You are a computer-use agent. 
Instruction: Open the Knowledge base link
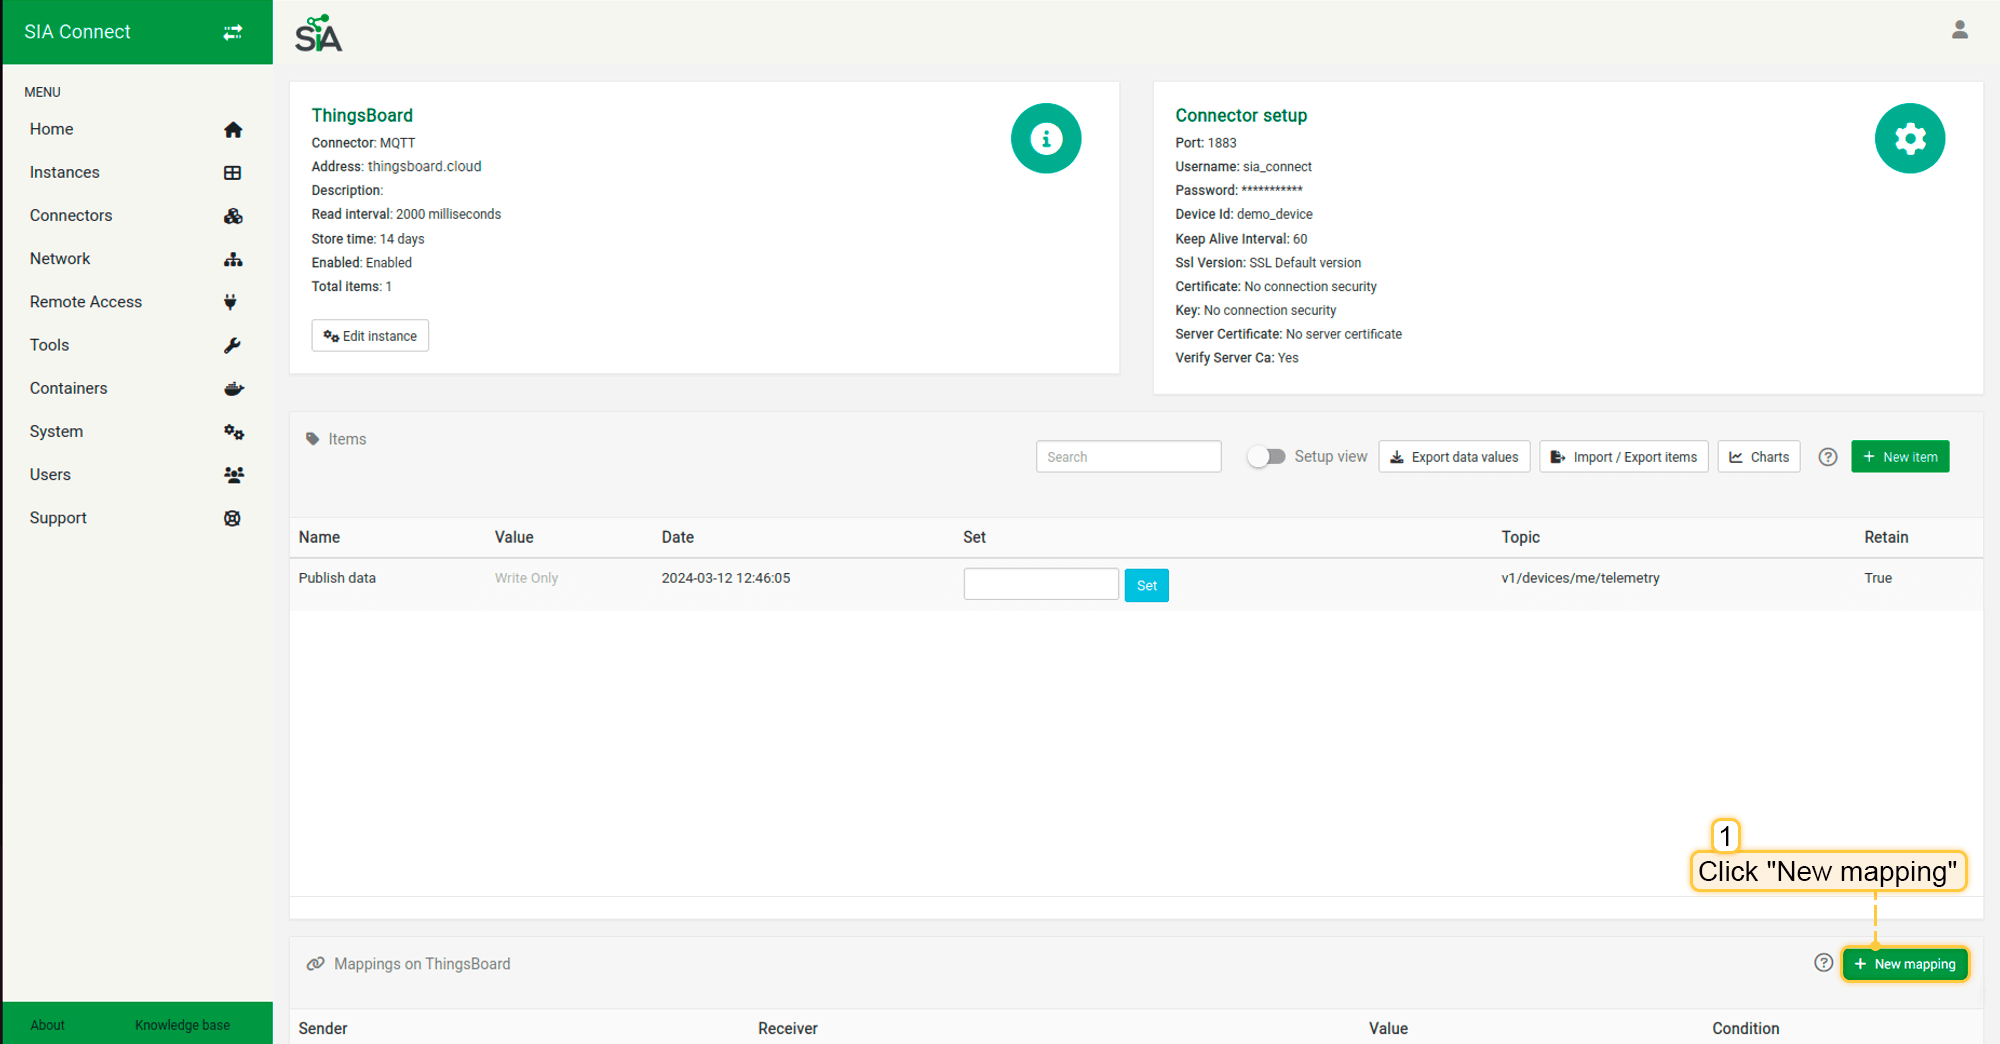[x=182, y=1025]
